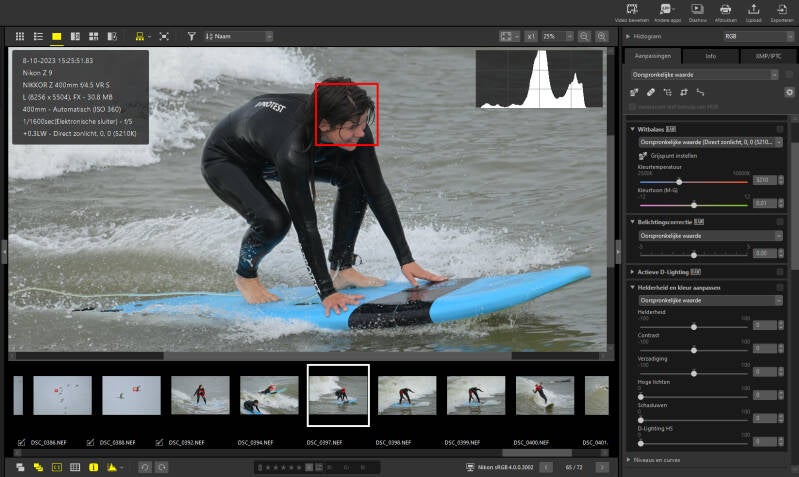The width and height of the screenshot is (799, 477).
Task: Switch to the XMP/IPTC tab
Action: (768, 56)
